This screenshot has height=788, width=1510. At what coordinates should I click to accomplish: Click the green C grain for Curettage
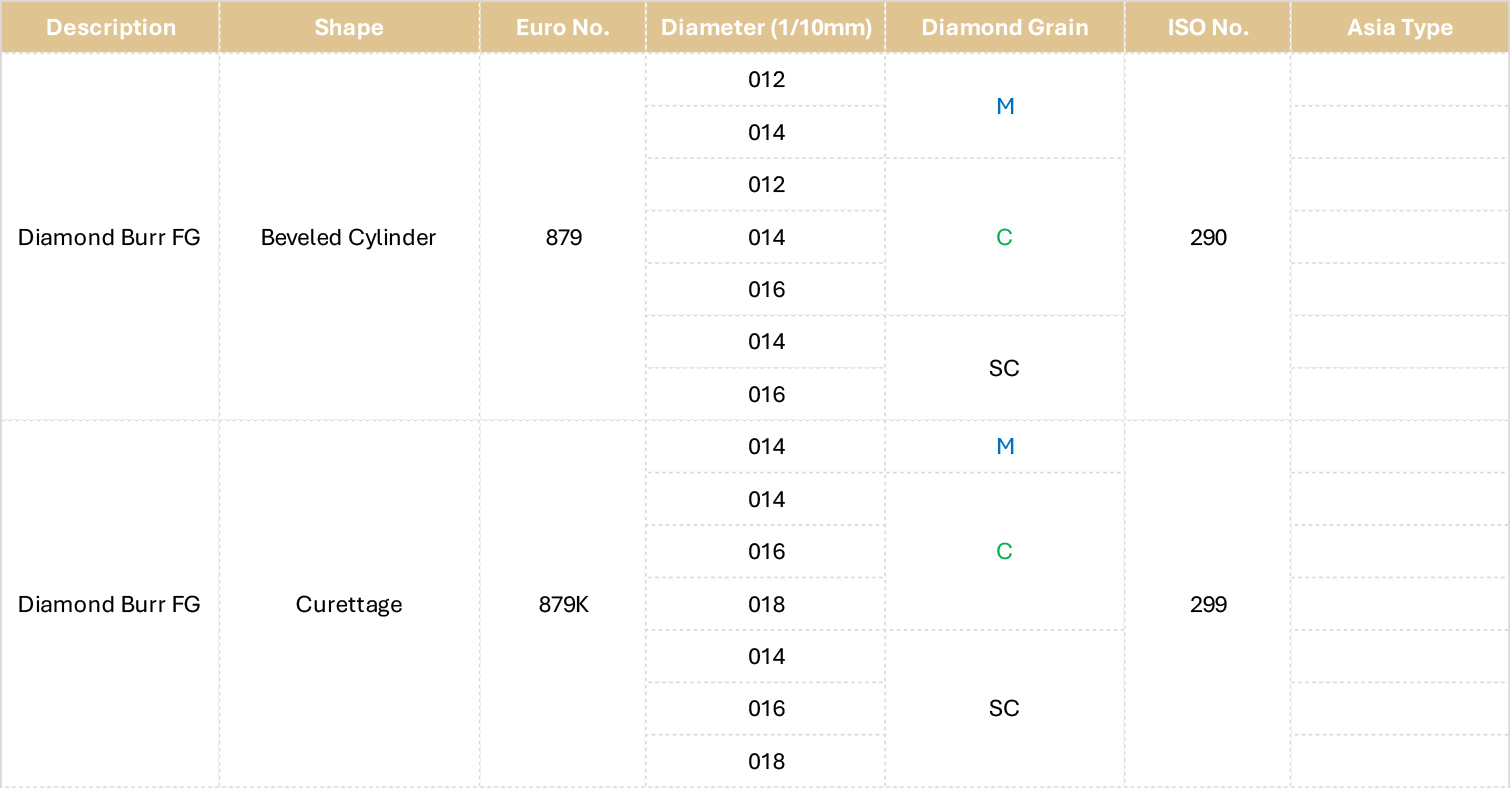[1005, 551]
